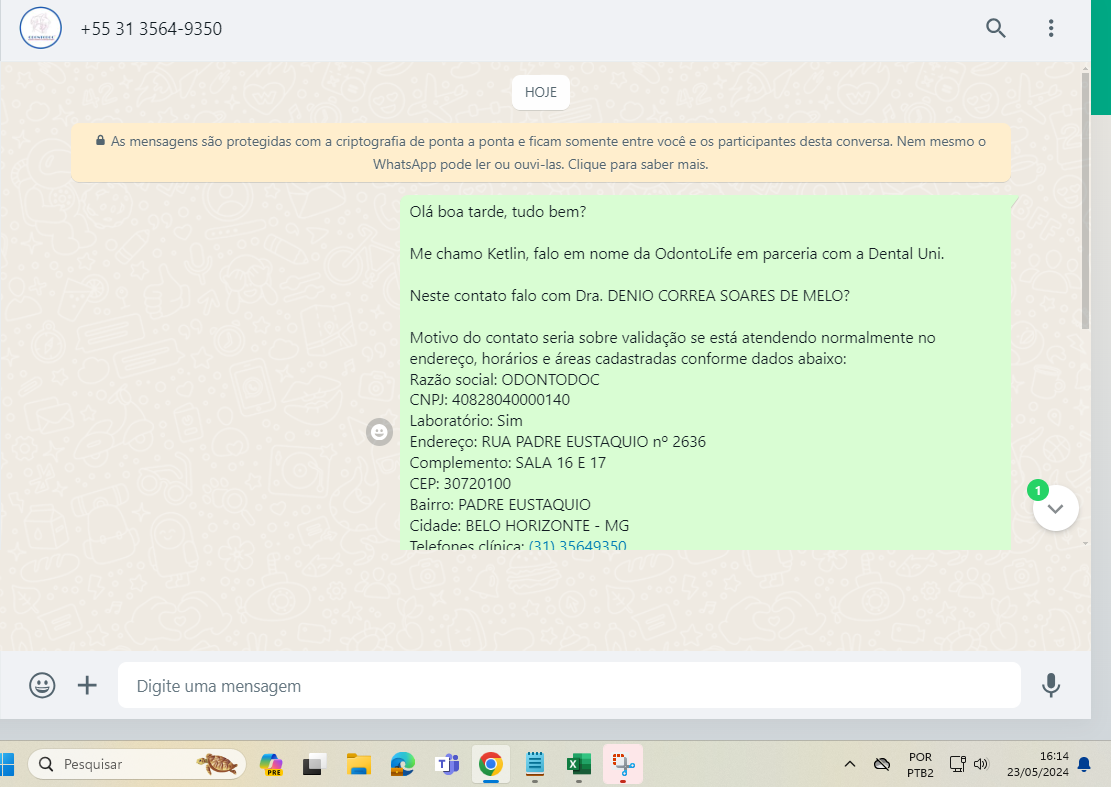1111x787 pixels.
Task: Open the Snipping Tool on the taskbar
Action: 623,764
